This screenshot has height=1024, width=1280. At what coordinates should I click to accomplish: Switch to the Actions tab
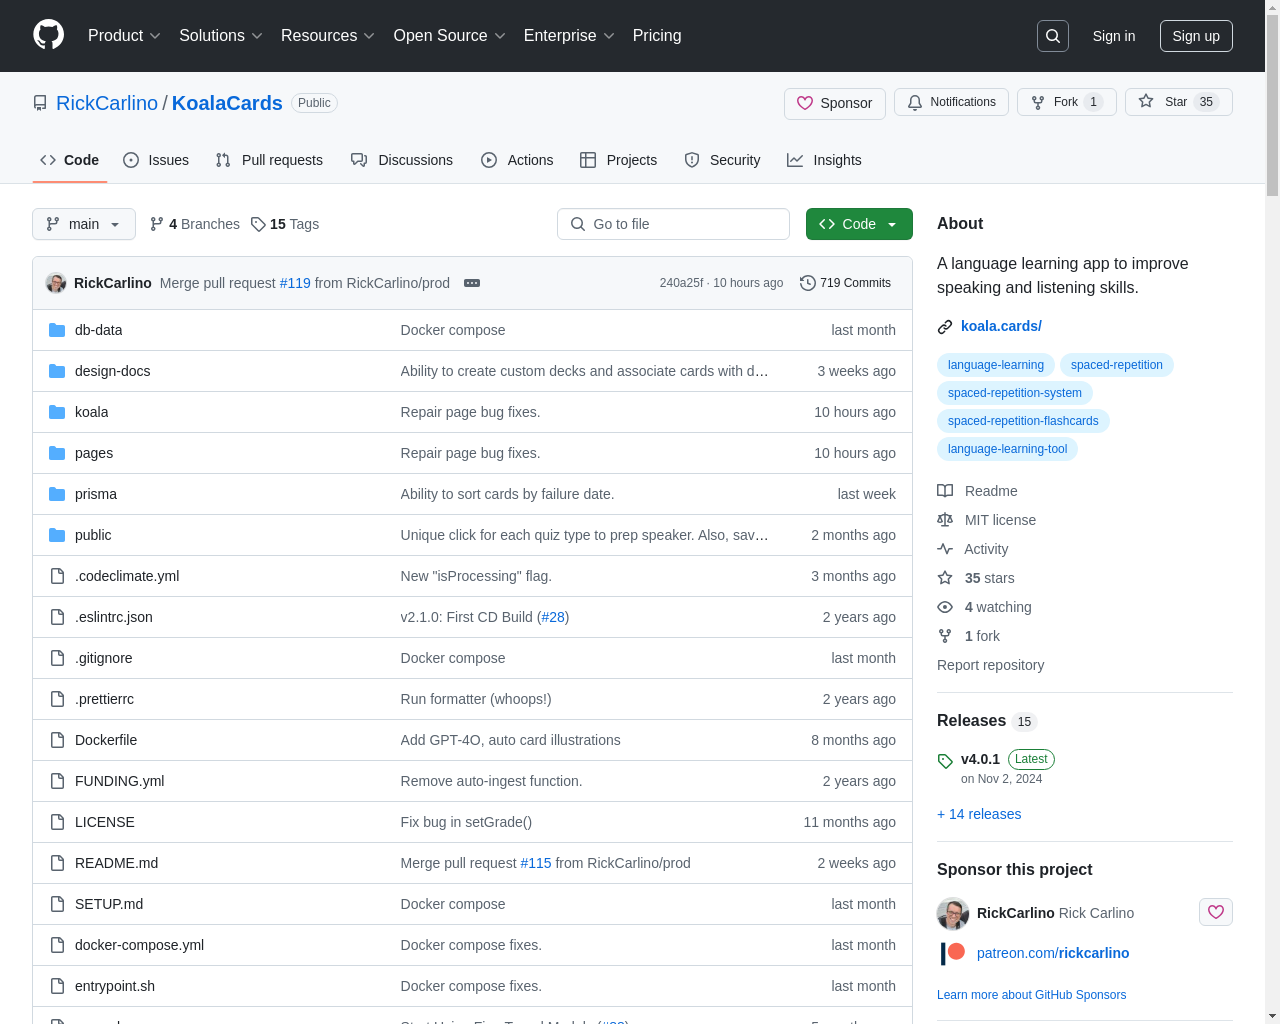coord(517,160)
